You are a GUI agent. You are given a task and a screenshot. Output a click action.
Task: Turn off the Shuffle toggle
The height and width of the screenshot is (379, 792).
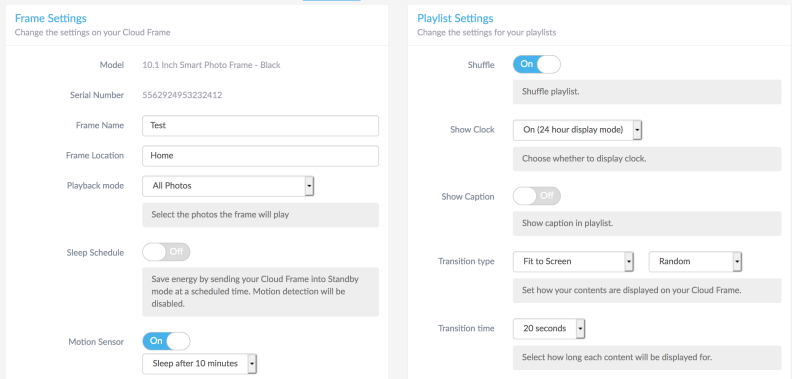pos(536,64)
